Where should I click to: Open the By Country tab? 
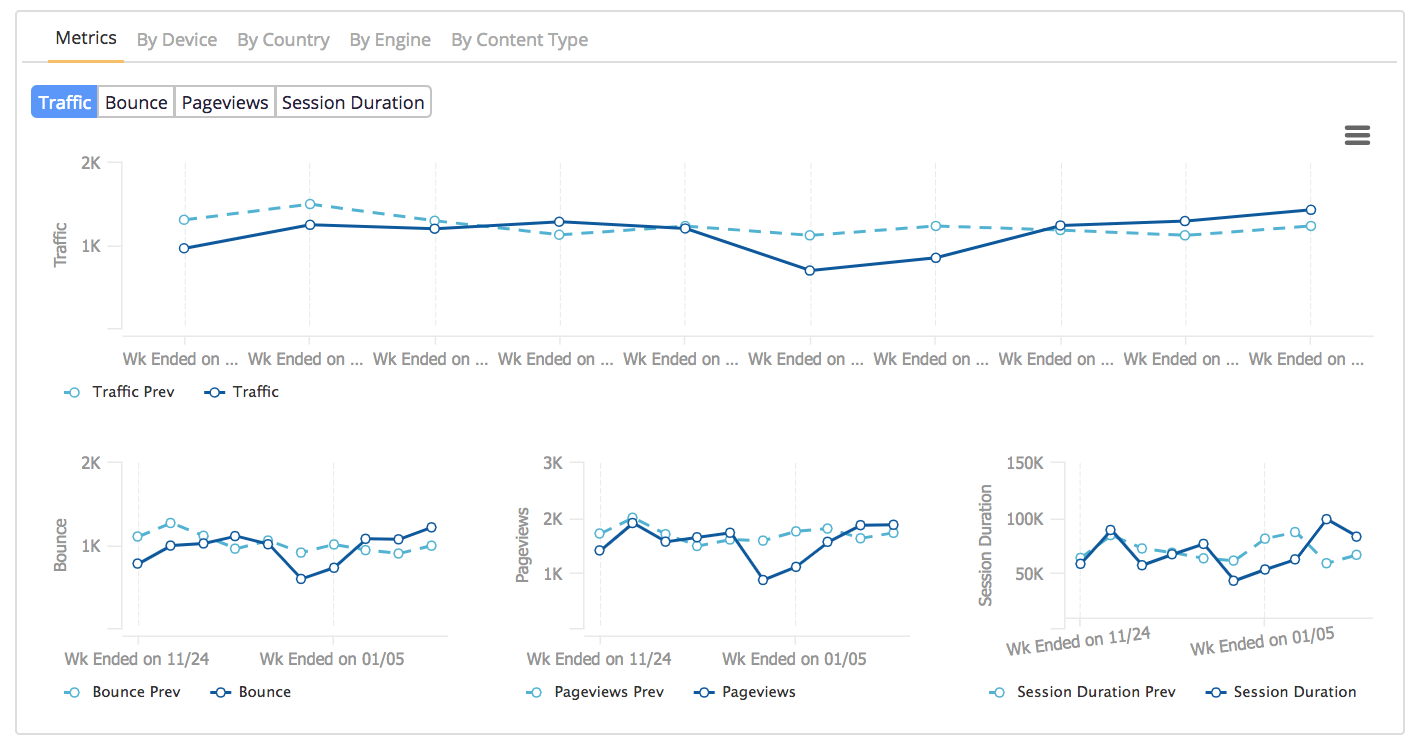pos(283,40)
